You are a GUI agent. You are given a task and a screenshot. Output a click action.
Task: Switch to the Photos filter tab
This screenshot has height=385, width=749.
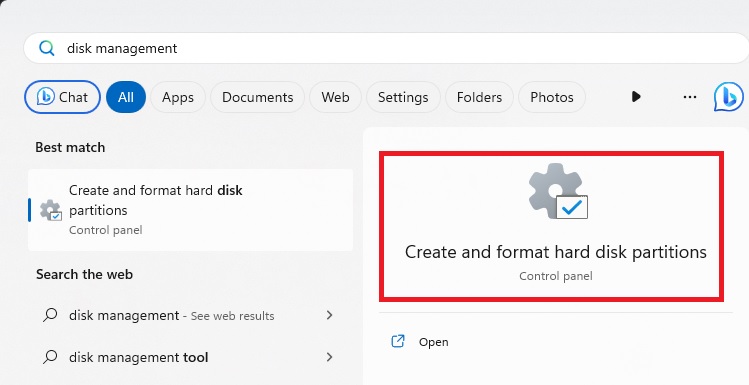552,97
